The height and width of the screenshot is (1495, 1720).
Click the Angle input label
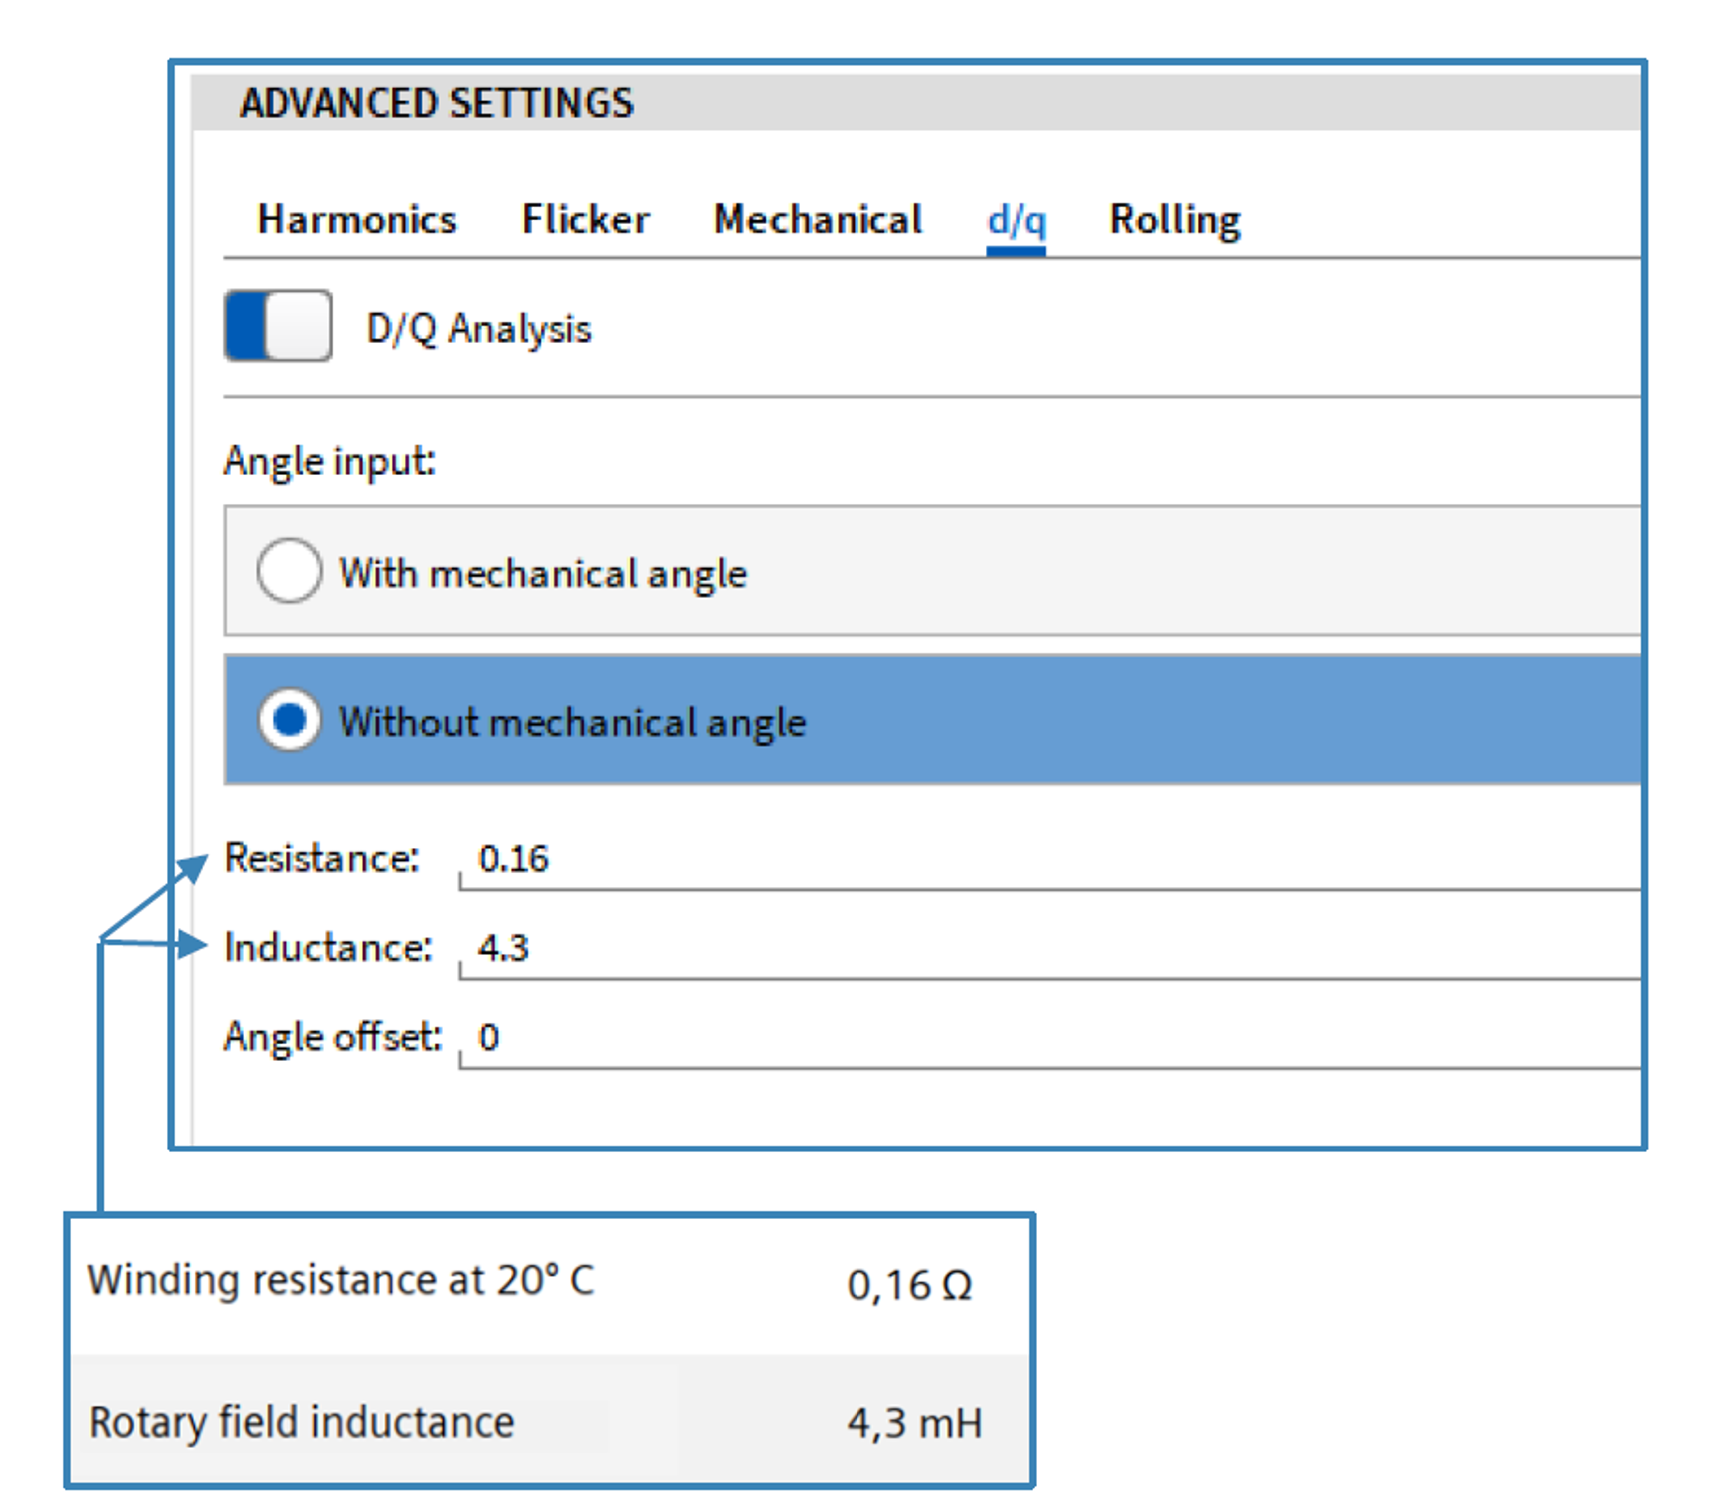(x=330, y=461)
